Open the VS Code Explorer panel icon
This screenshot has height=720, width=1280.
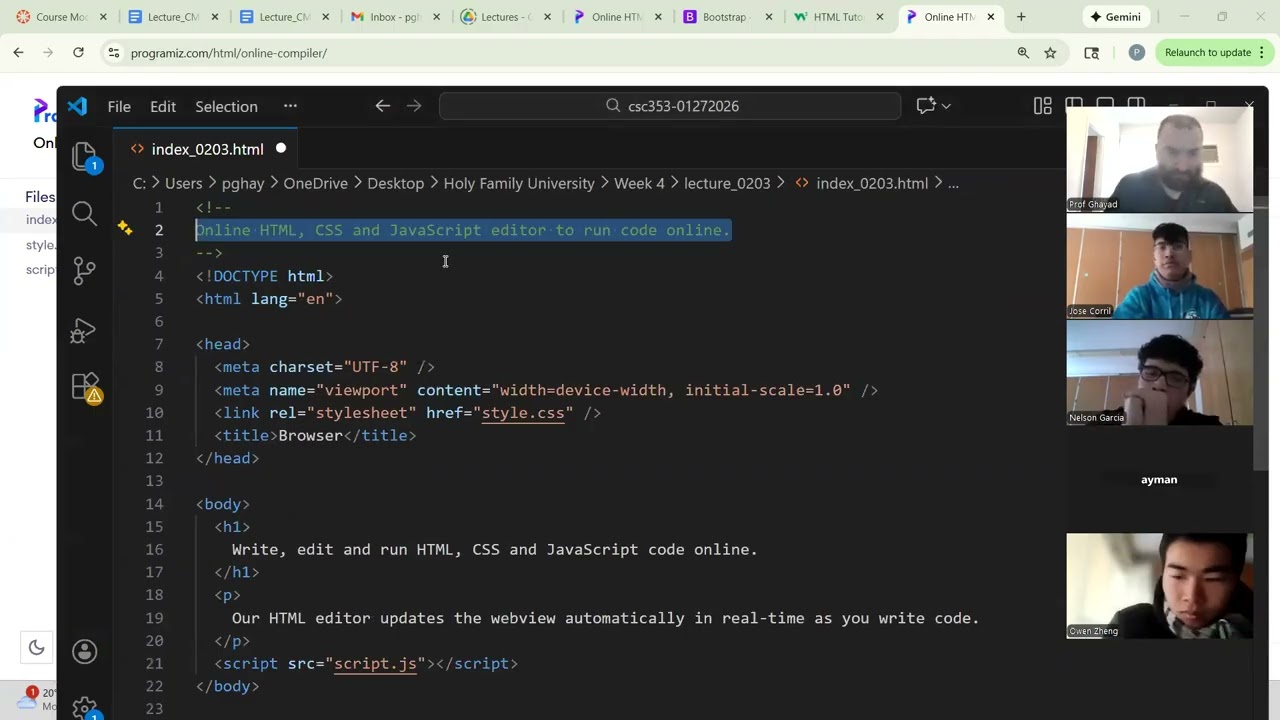(x=85, y=156)
